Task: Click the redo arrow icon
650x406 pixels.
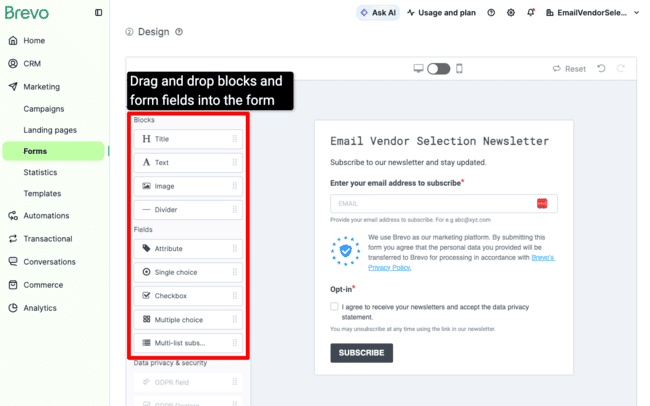Action: coord(621,68)
